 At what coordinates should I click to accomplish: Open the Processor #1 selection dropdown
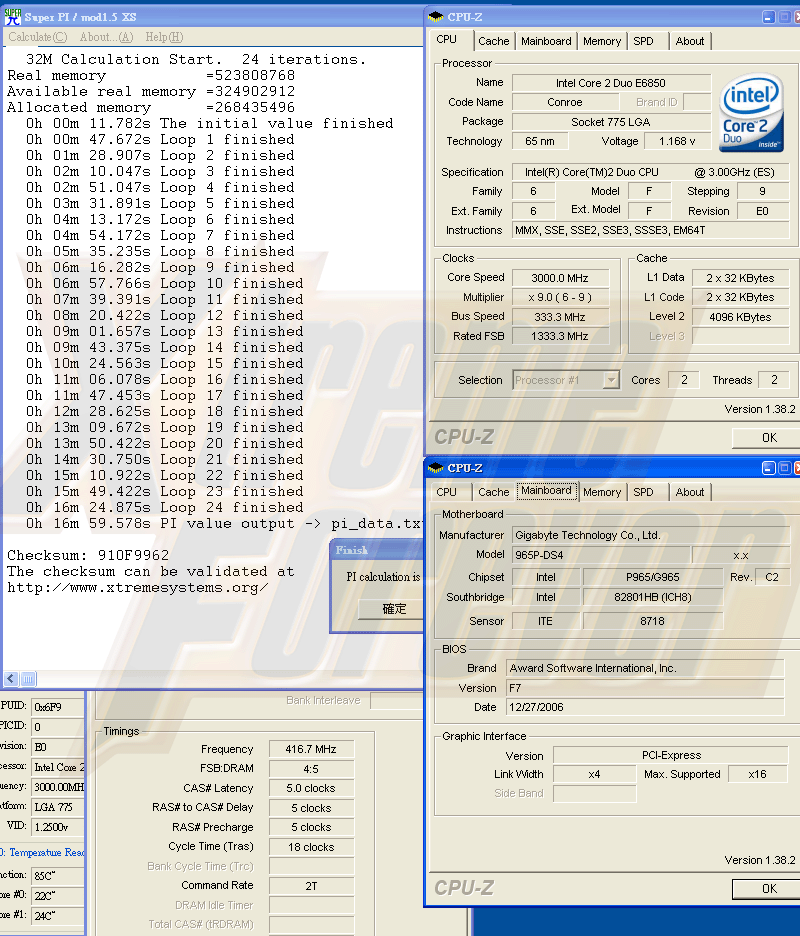(x=610, y=380)
